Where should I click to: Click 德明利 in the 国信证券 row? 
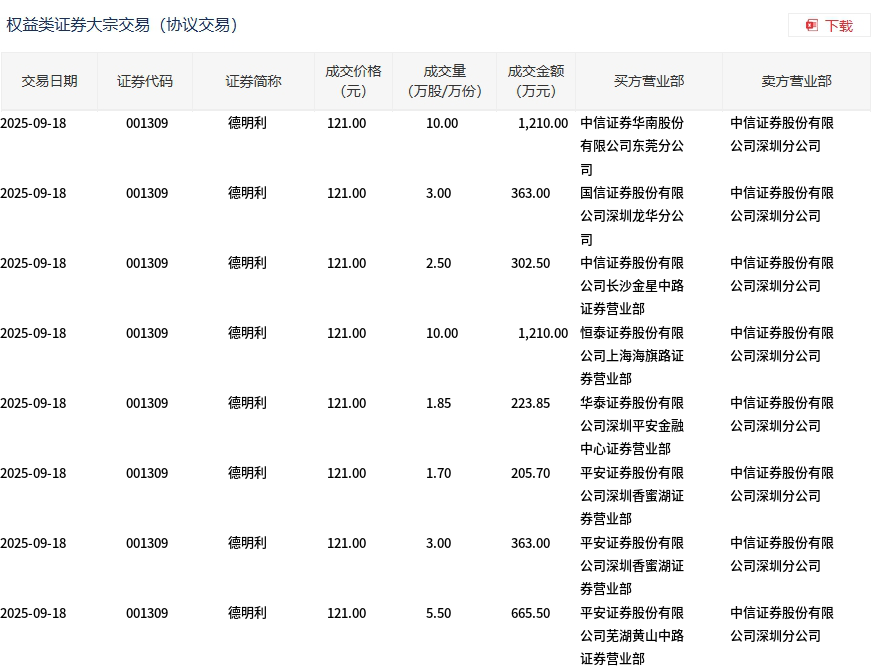pos(247,193)
